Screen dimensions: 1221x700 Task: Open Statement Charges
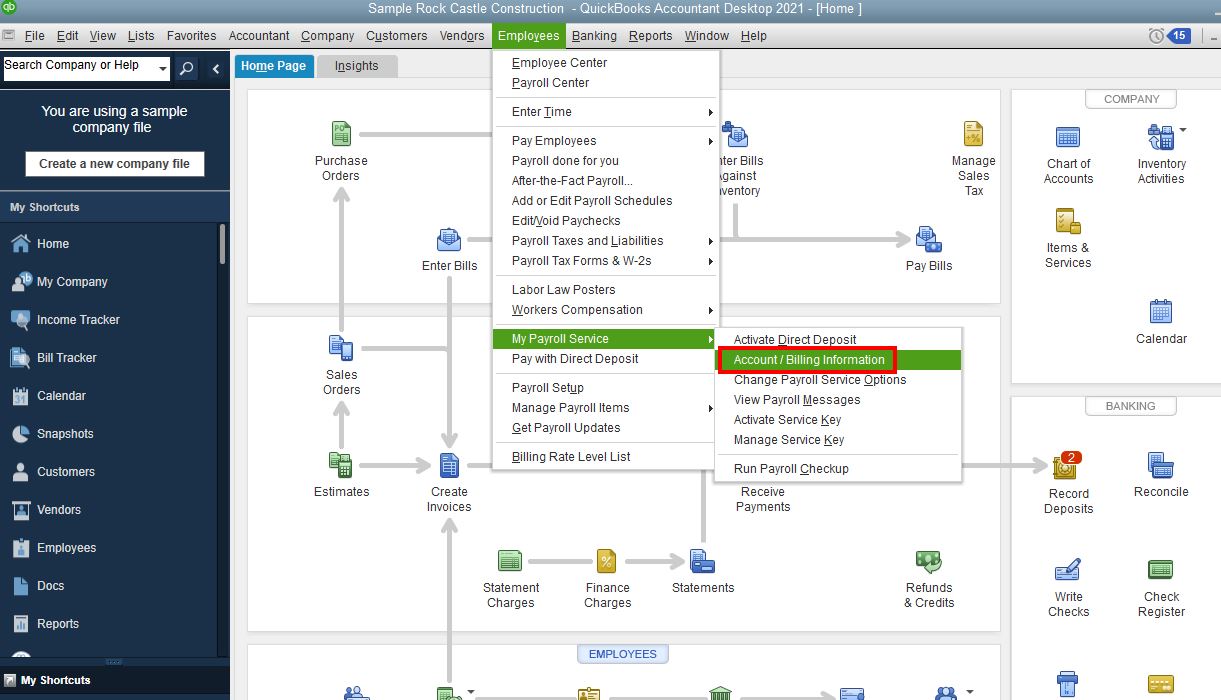click(510, 561)
